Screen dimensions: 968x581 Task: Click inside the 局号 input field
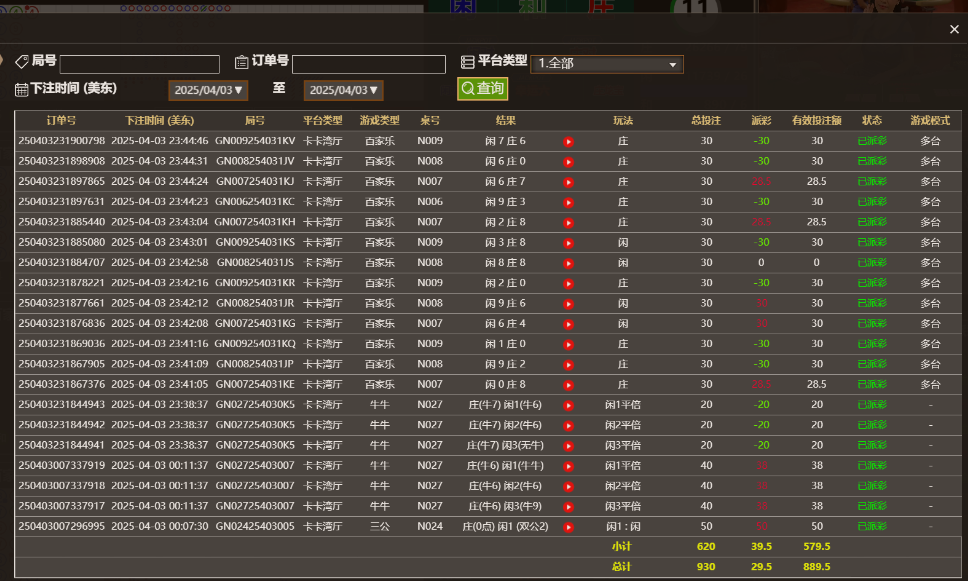139,63
